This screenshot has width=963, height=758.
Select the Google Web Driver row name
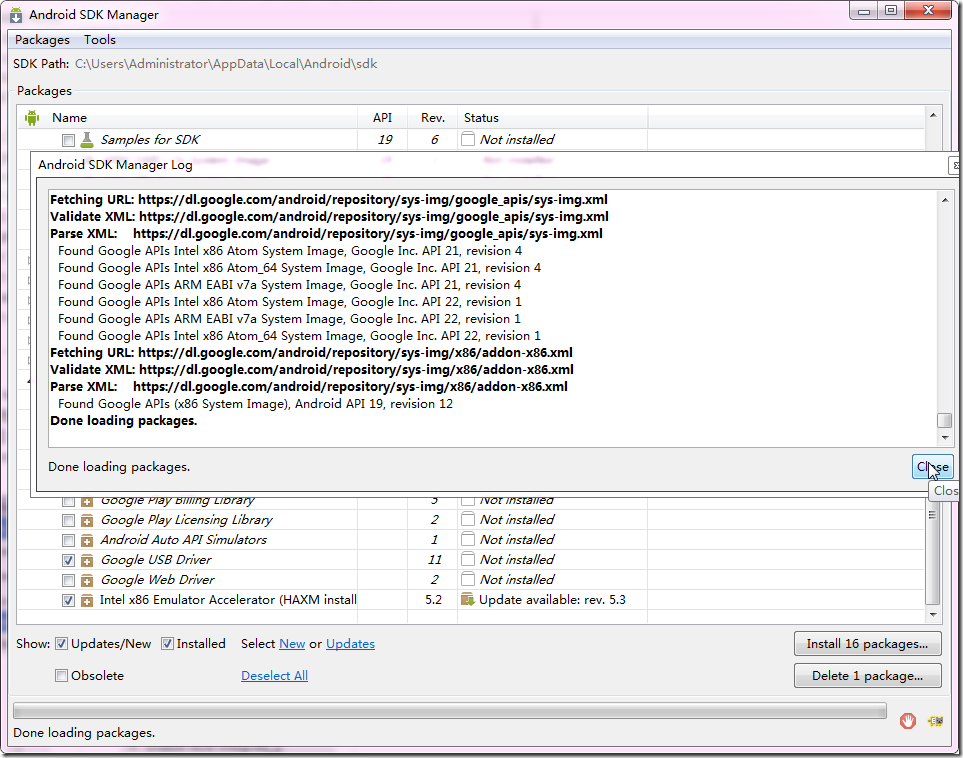pos(157,579)
